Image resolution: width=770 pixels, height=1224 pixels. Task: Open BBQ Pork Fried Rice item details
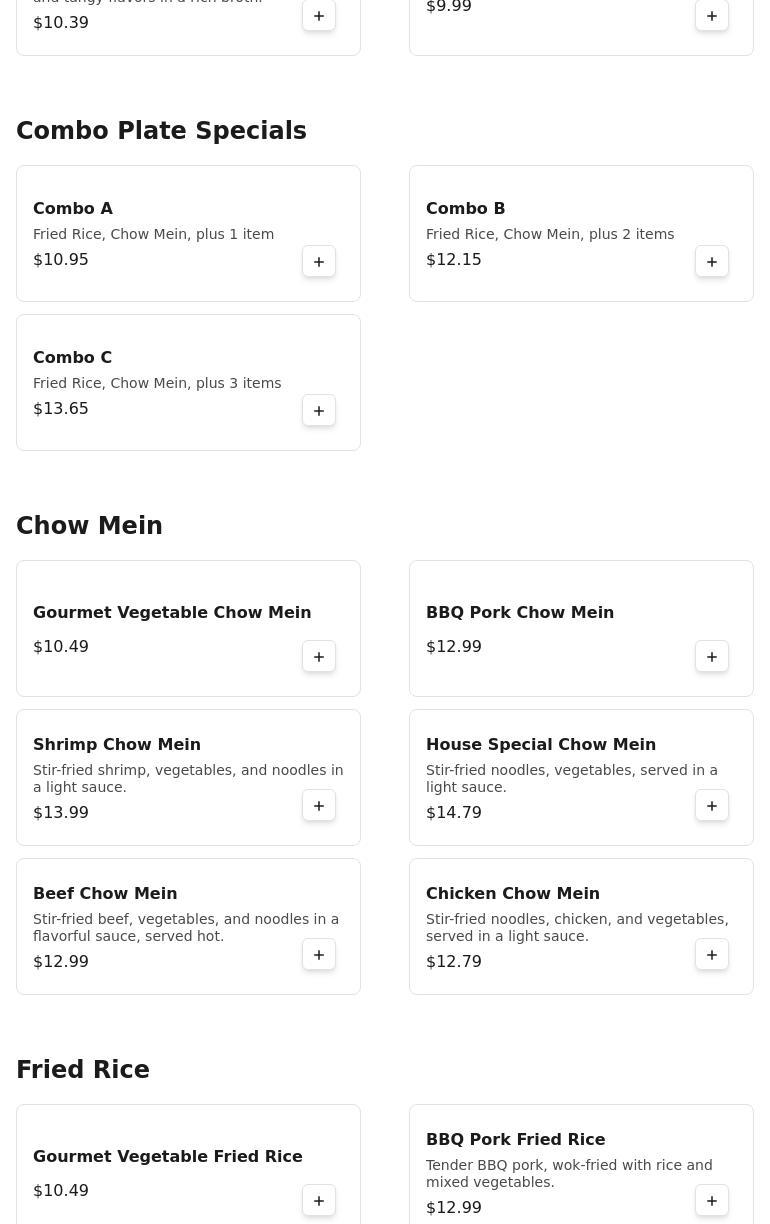pos(515,1139)
